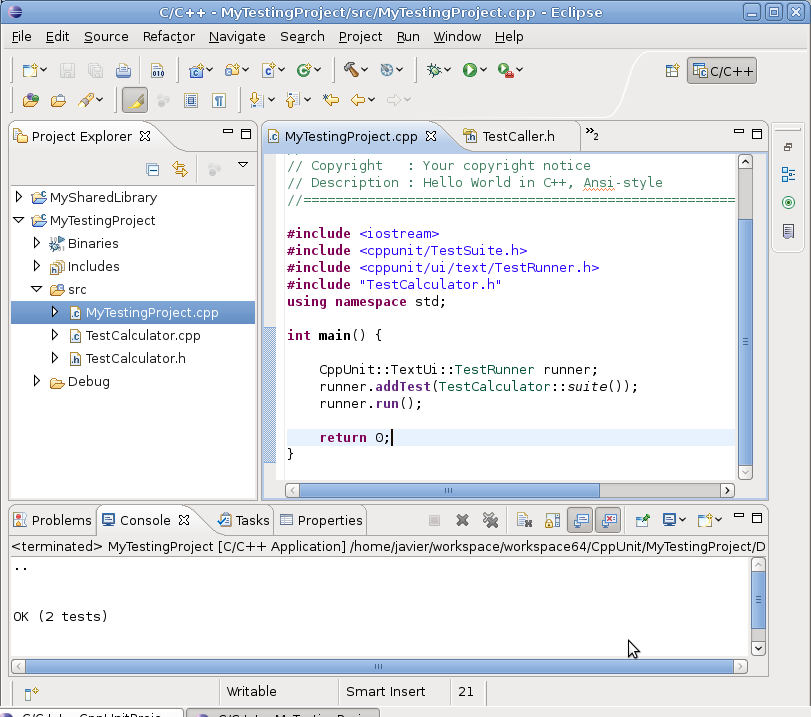
Task: Click the binary 010 toolbar icon
Action: pyautogui.click(x=157, y=70)
